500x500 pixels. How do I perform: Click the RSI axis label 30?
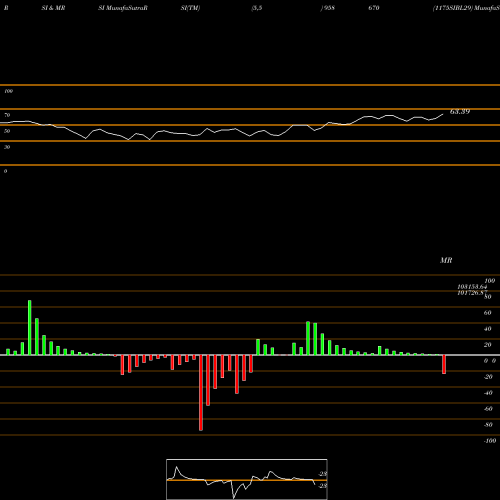click(7, 147)
